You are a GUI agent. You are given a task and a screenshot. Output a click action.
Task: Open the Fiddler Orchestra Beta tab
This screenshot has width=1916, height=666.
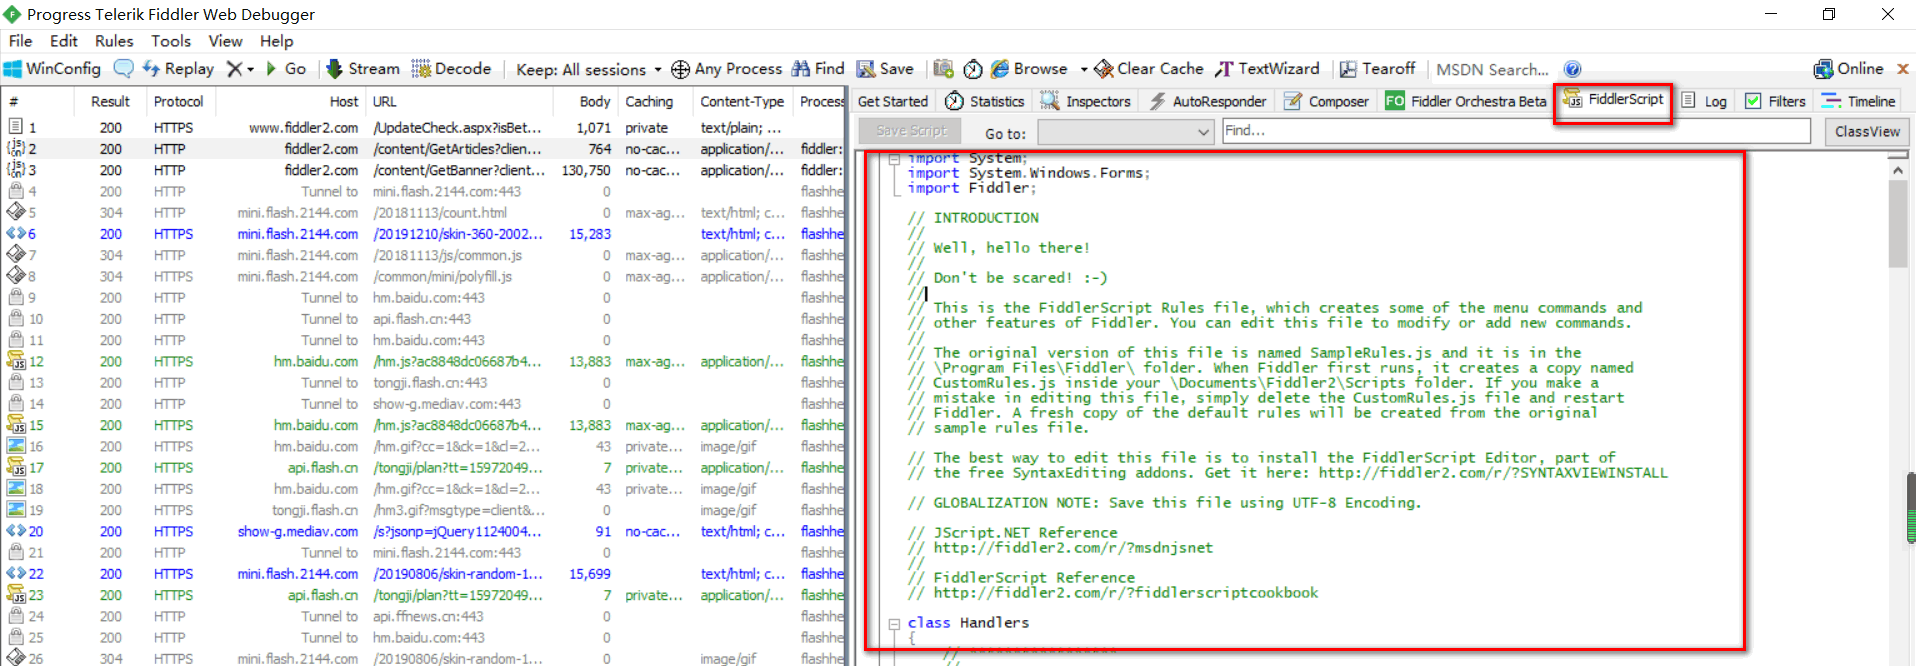tap(1465, 101)
